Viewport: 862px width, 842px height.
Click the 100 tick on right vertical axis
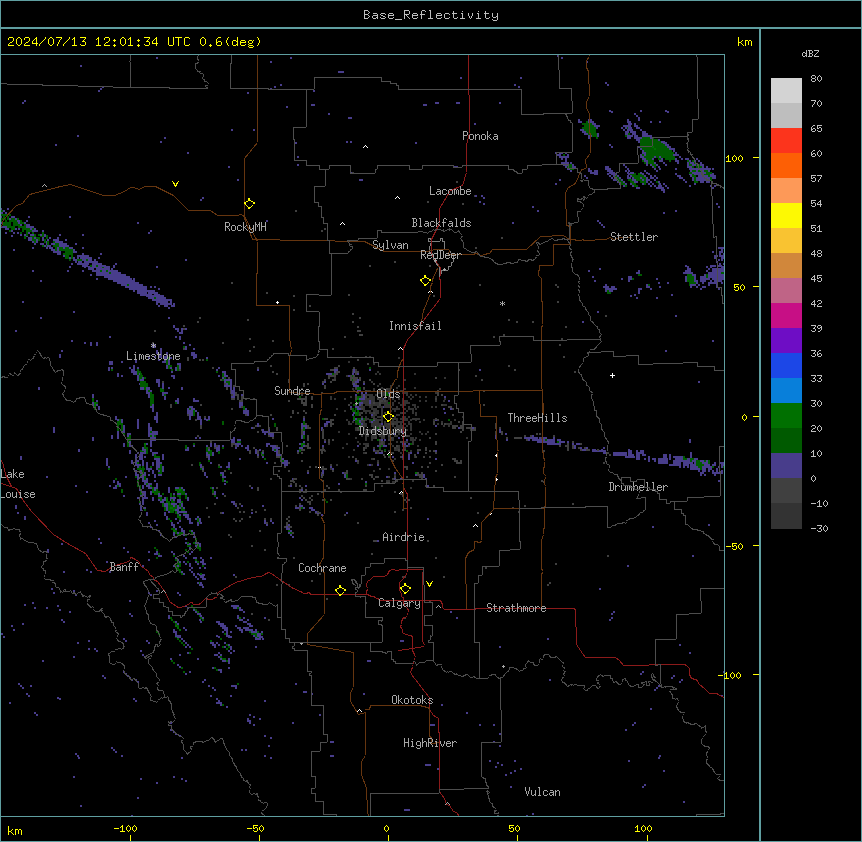tap(734, 158)
